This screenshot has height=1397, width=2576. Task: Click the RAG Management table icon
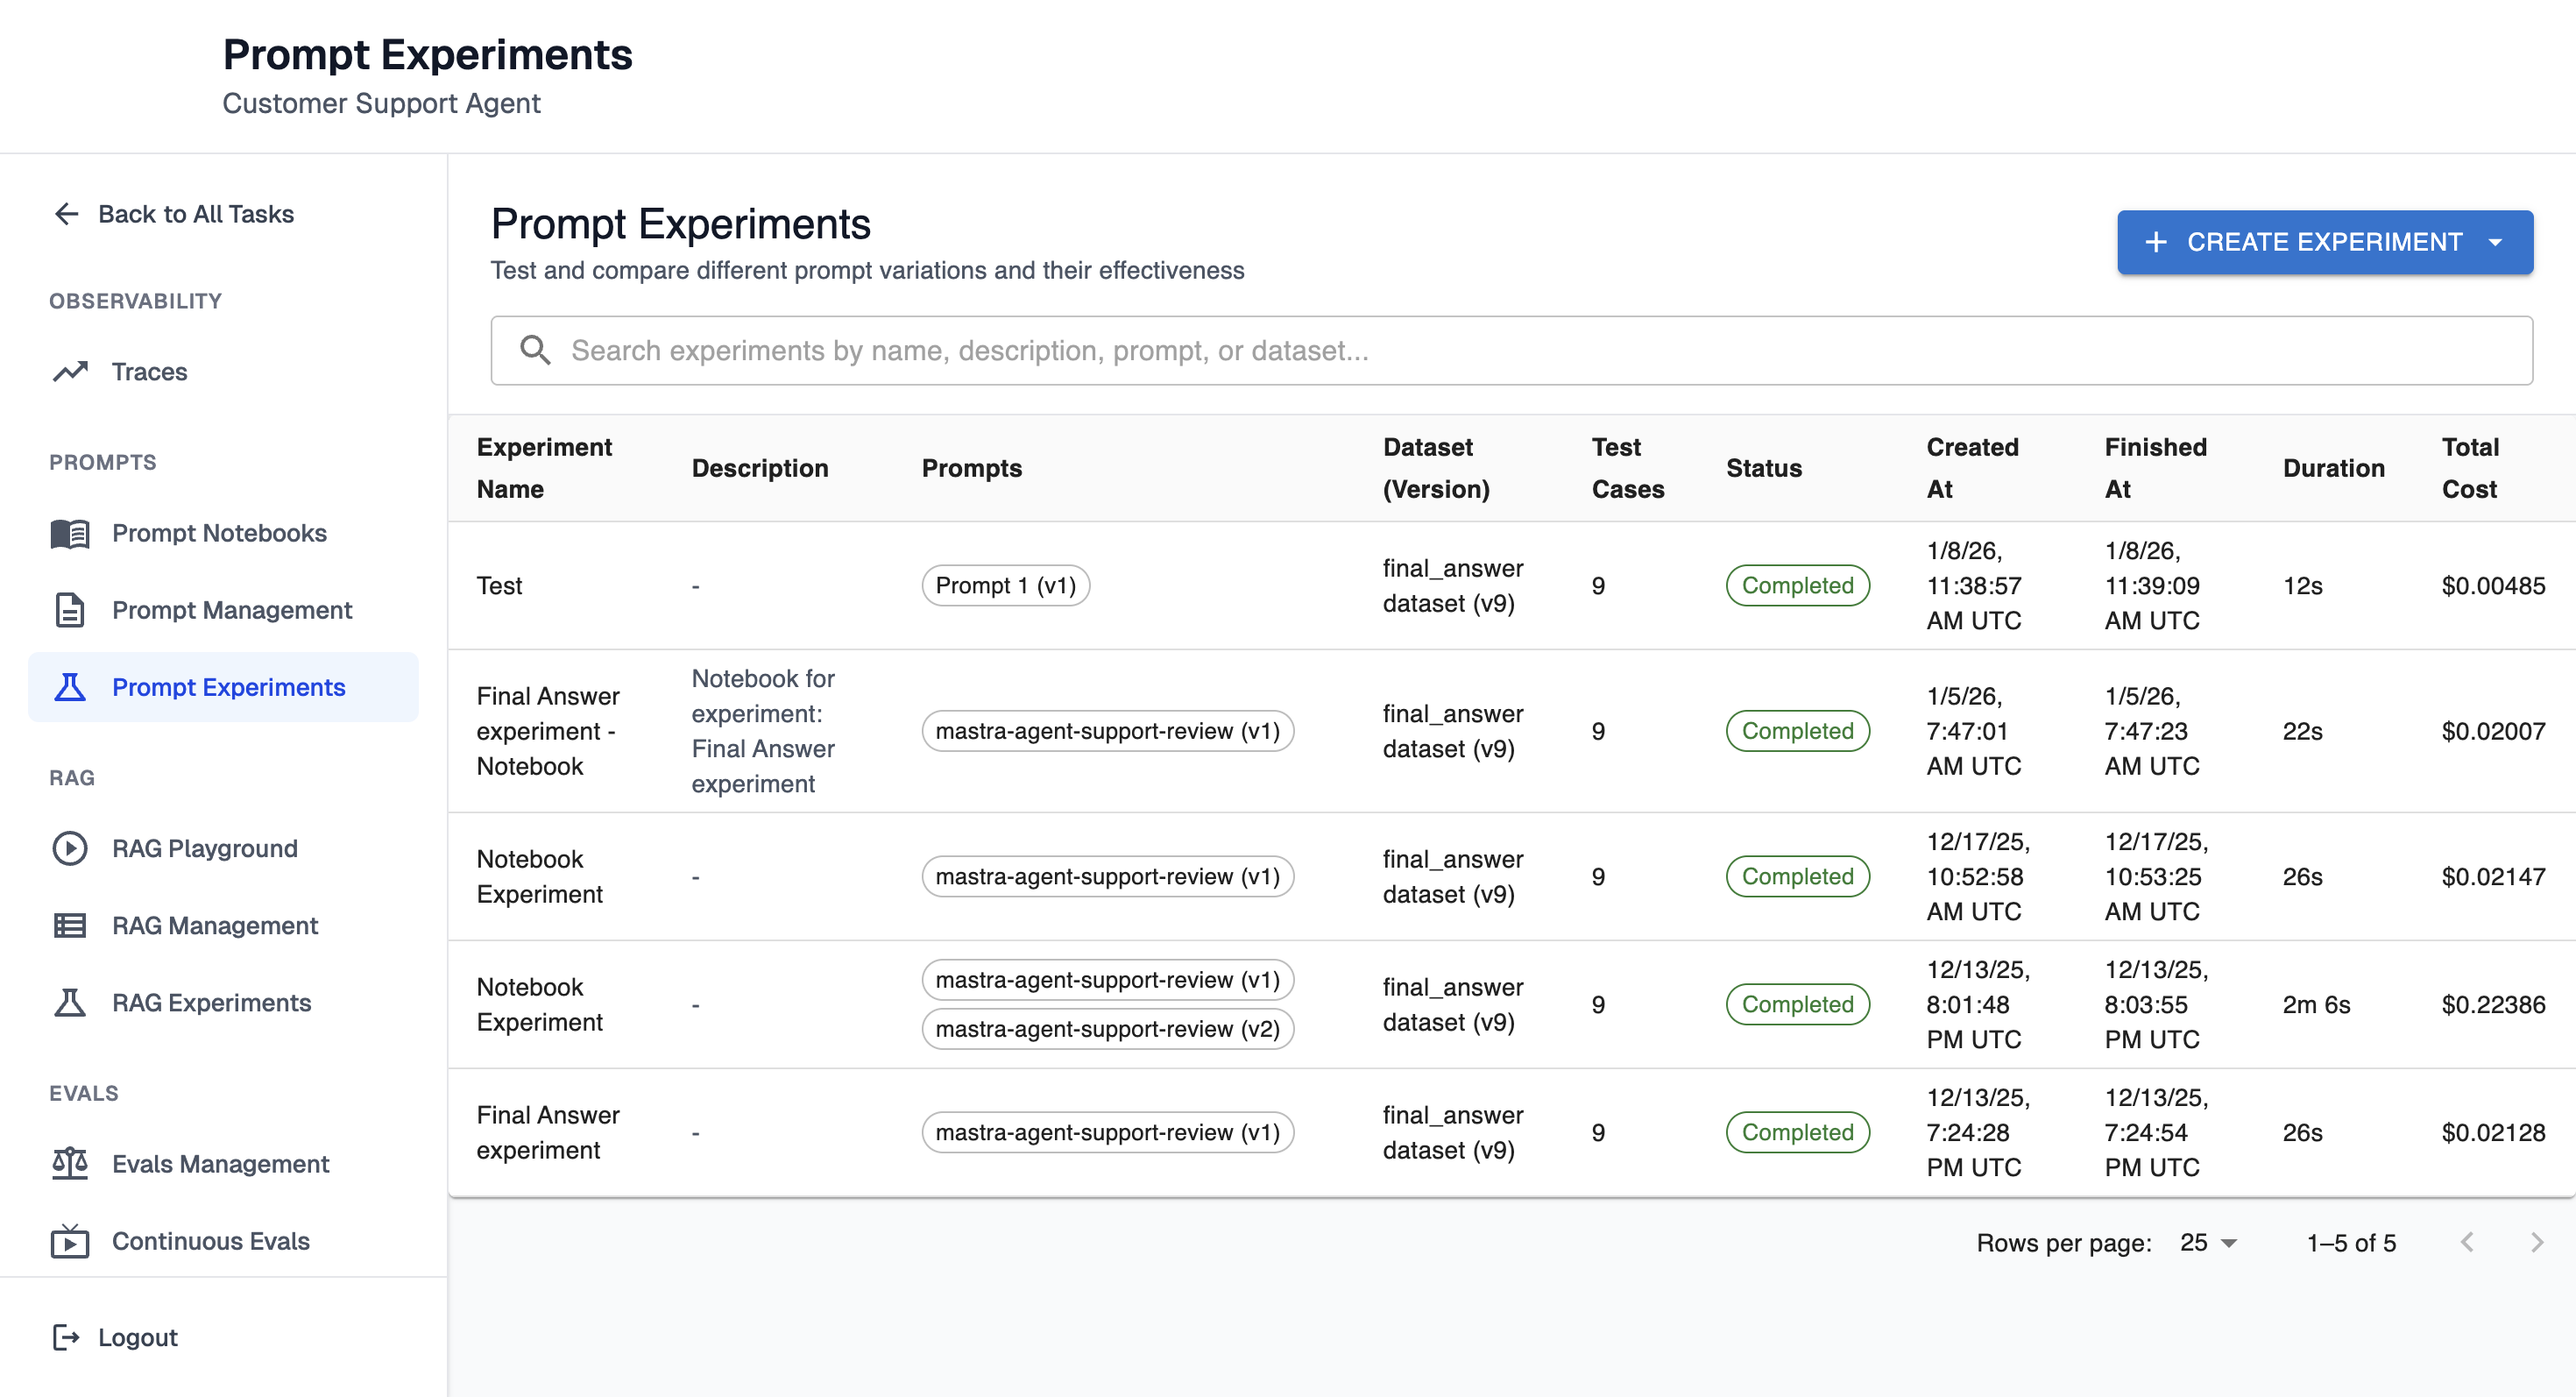[x=70, y=926]
